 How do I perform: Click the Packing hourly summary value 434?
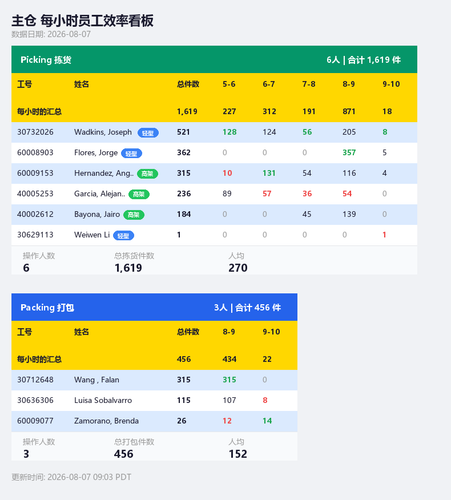pos(229,359)
